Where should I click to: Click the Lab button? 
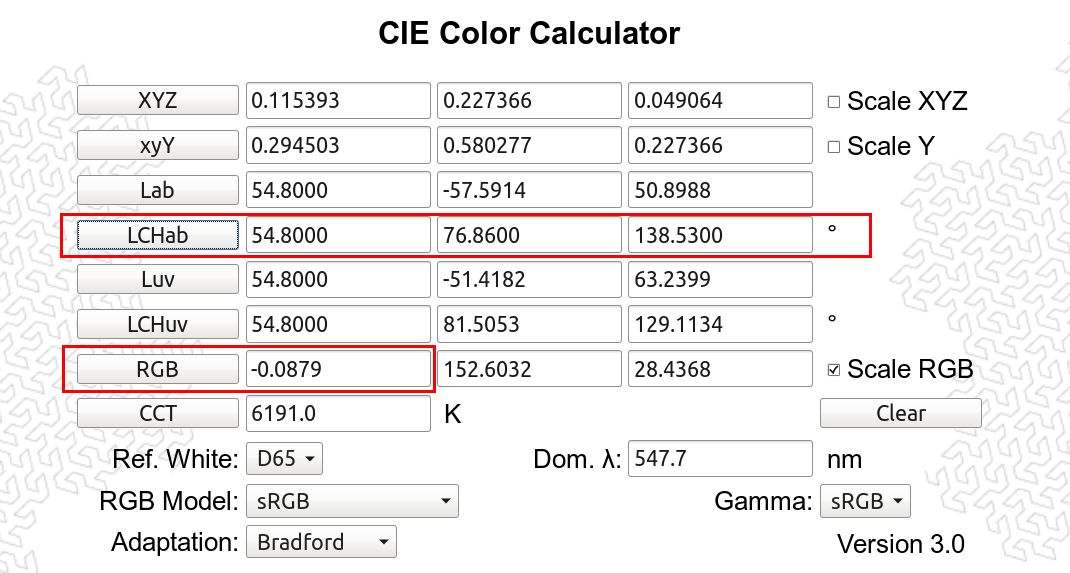pyautogui.click(x=158, y=190)
